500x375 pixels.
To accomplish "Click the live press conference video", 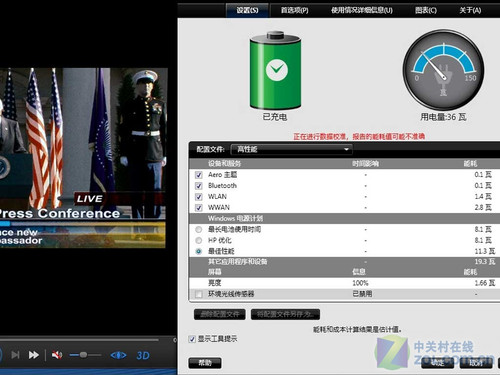I will click(x=83, y=158).
